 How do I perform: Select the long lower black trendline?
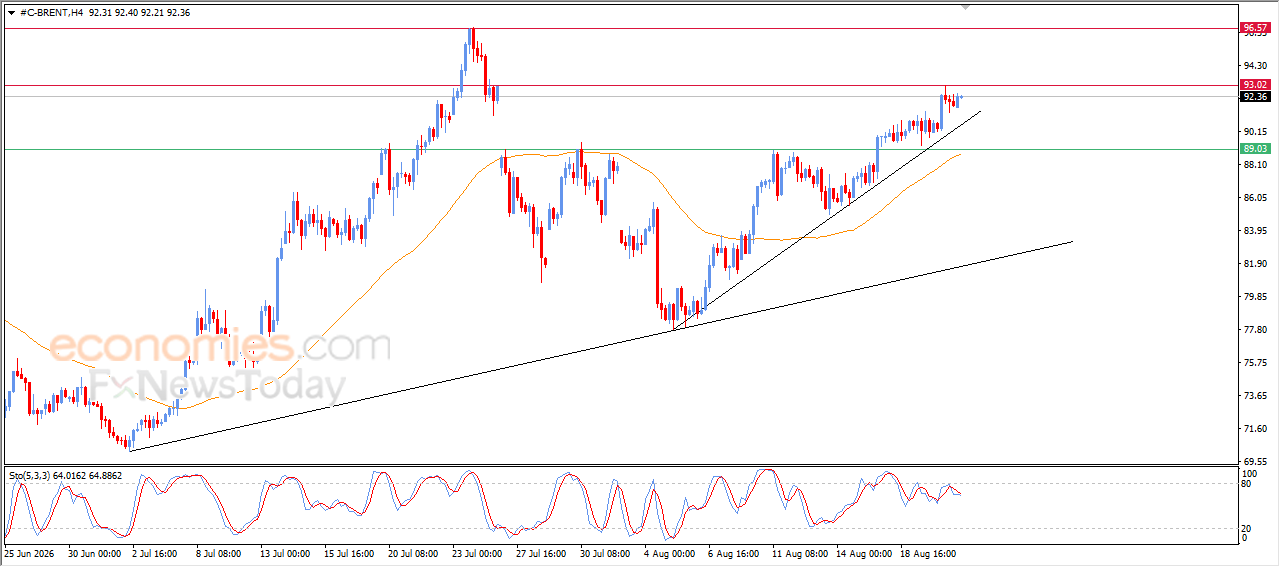(600, 344)
